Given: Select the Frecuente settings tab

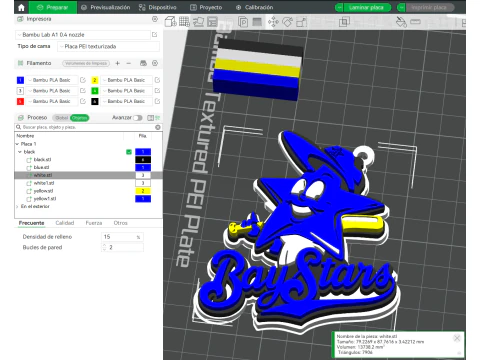Looking at the screenshot, I should (31, 223).
